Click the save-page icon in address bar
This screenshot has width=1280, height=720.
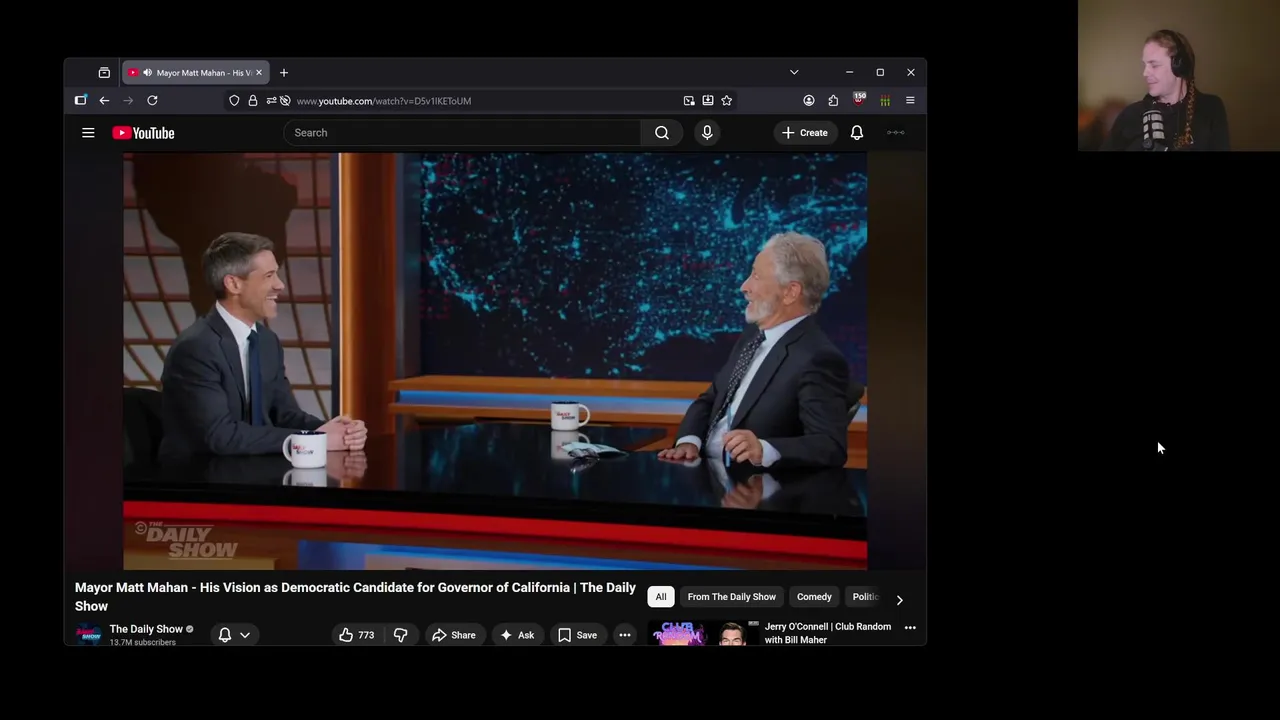pyautogui.click(x=708, y=101)
